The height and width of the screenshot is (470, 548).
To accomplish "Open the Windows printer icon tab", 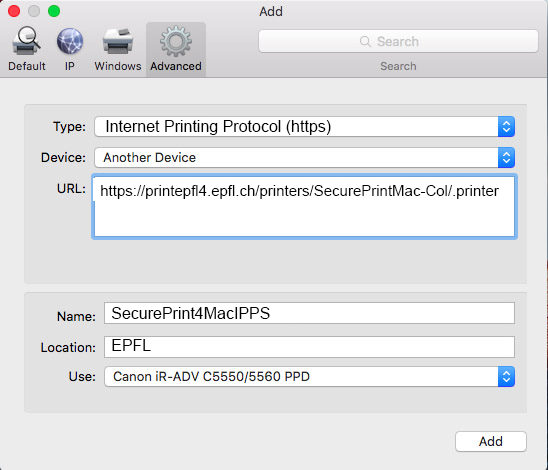I will click(x=118, y=42).
